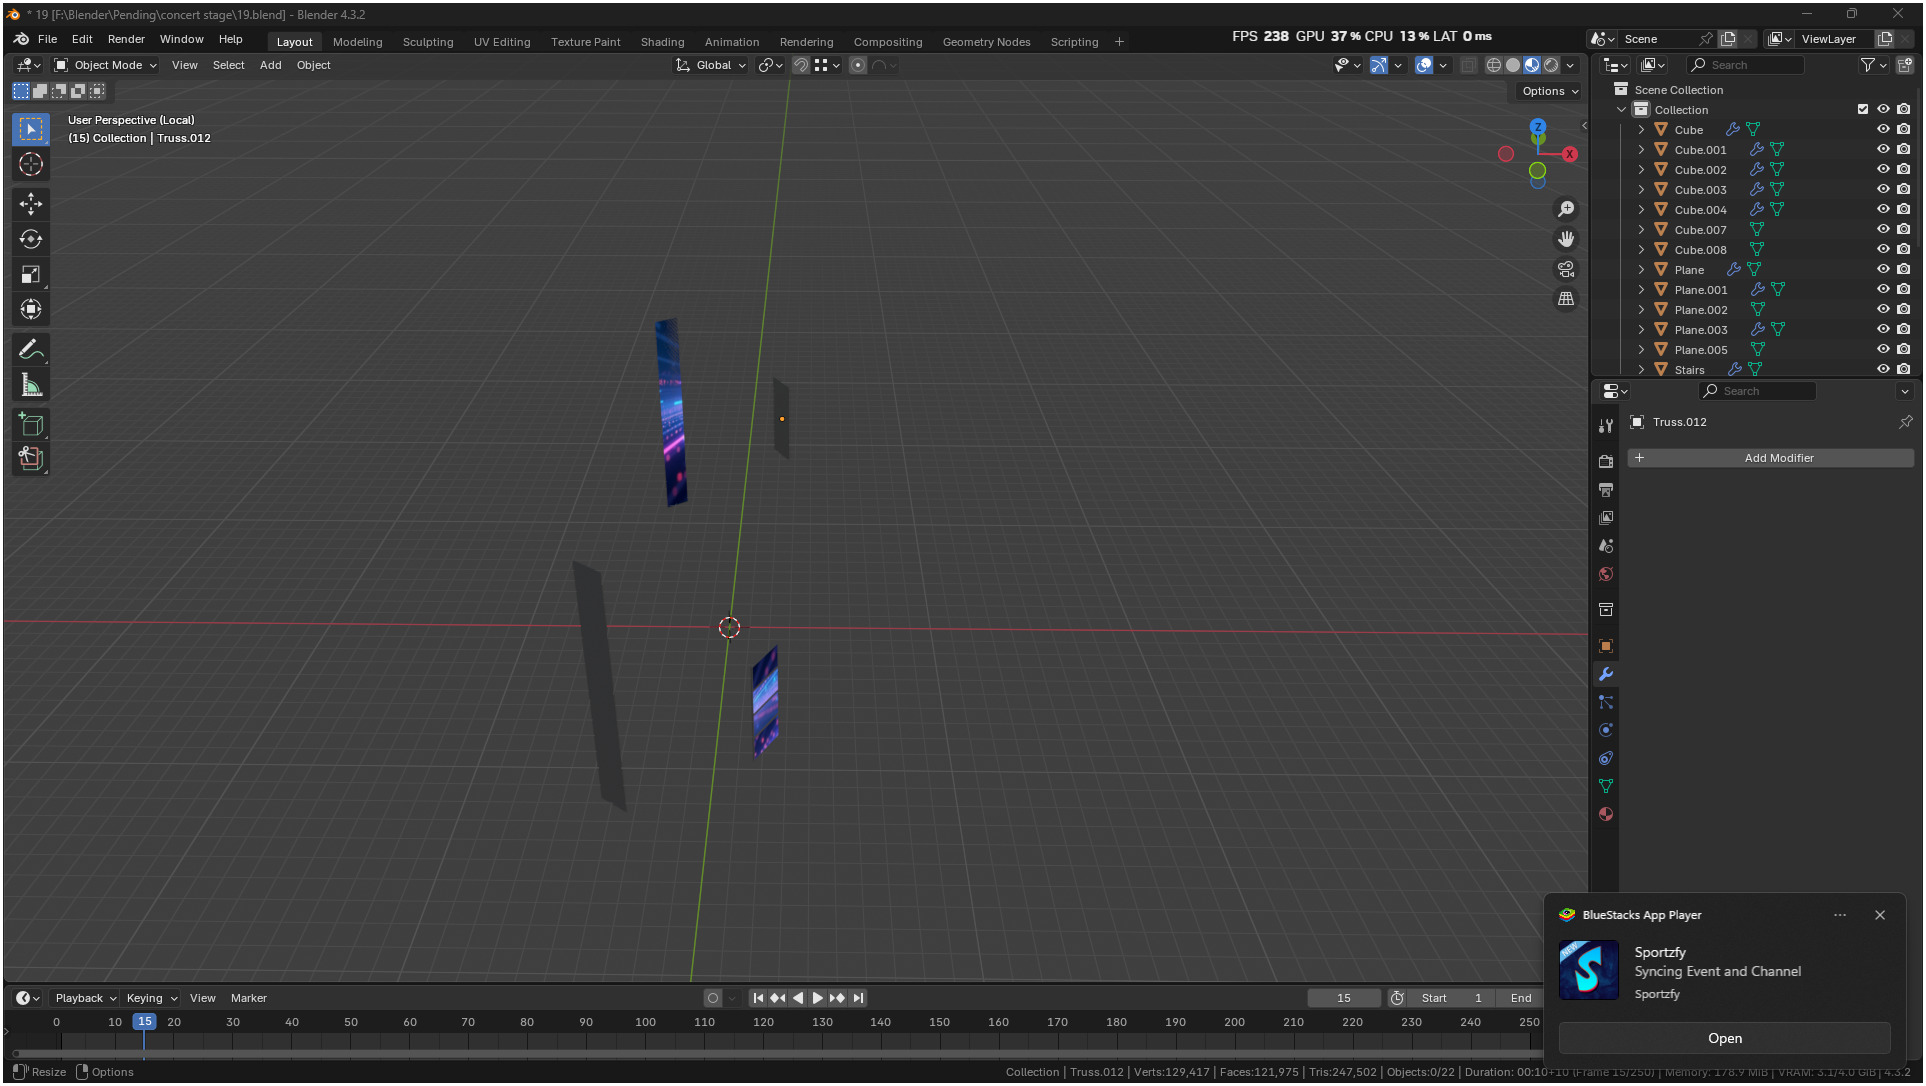The image size is (1926, 1086).
Task: Select the Rotate tool
Action: (x=31, y=239)
